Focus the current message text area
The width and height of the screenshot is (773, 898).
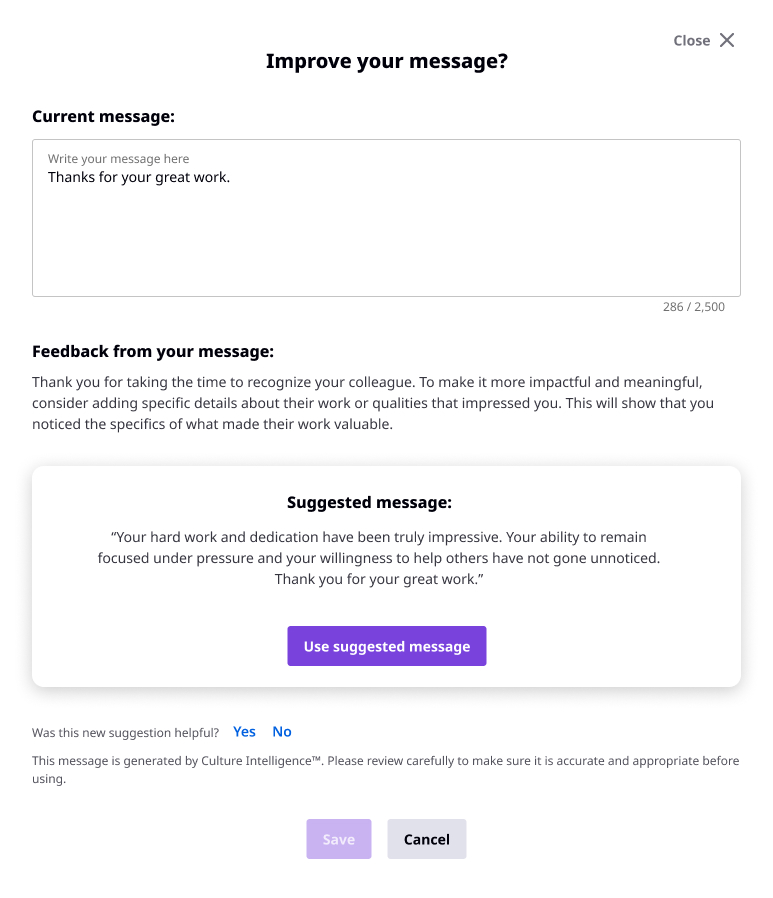(x=386, y=218)
